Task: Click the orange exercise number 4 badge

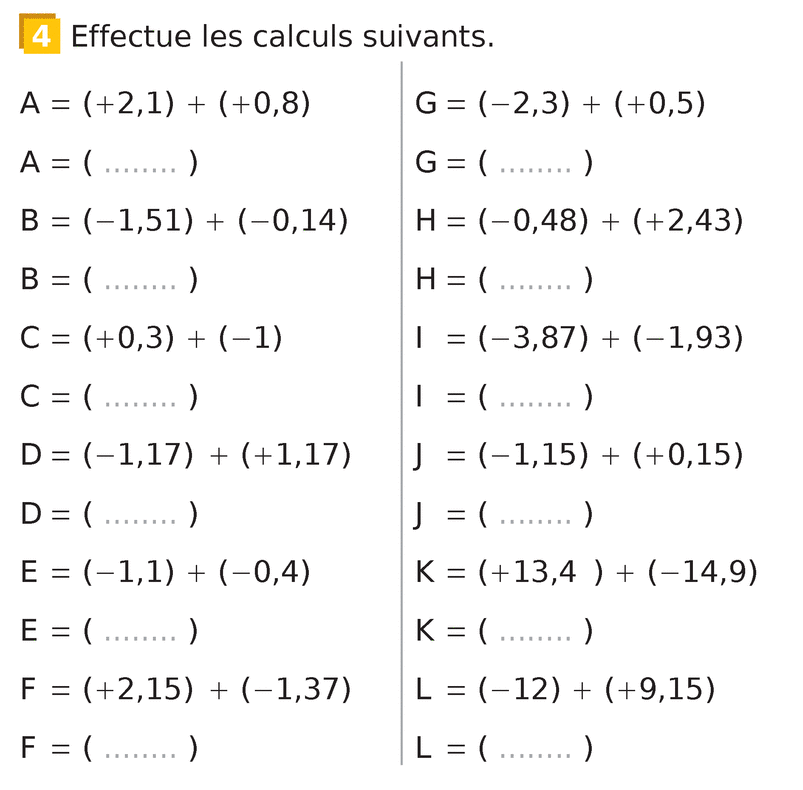Action: [x=39, y=36]
